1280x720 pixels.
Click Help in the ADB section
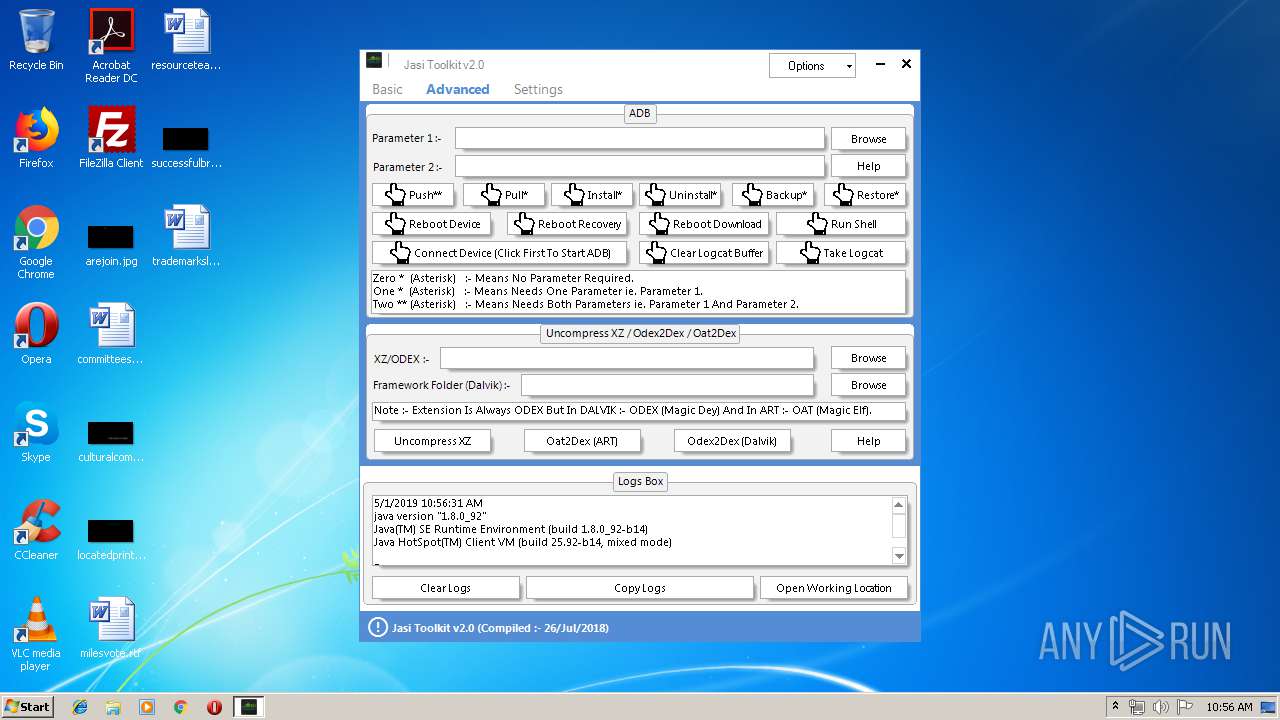(868, 166)
